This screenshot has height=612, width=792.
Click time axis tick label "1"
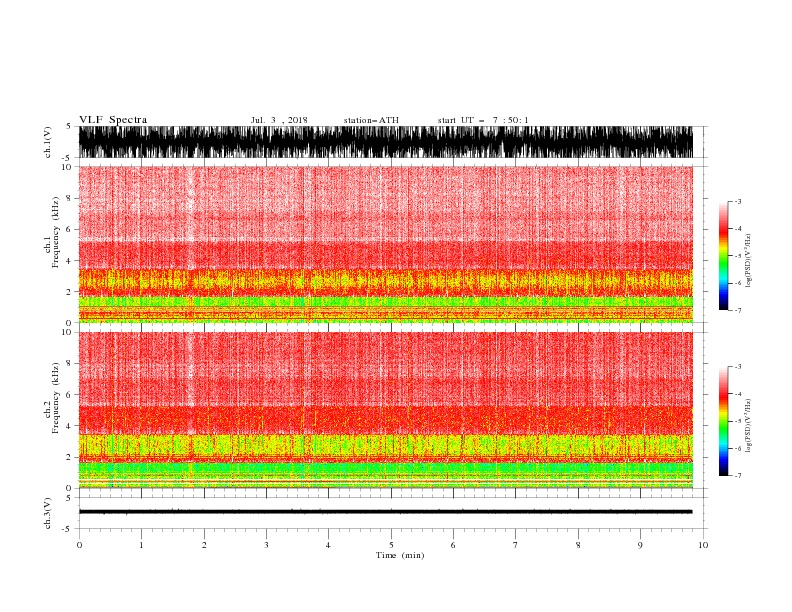(141, 545)
